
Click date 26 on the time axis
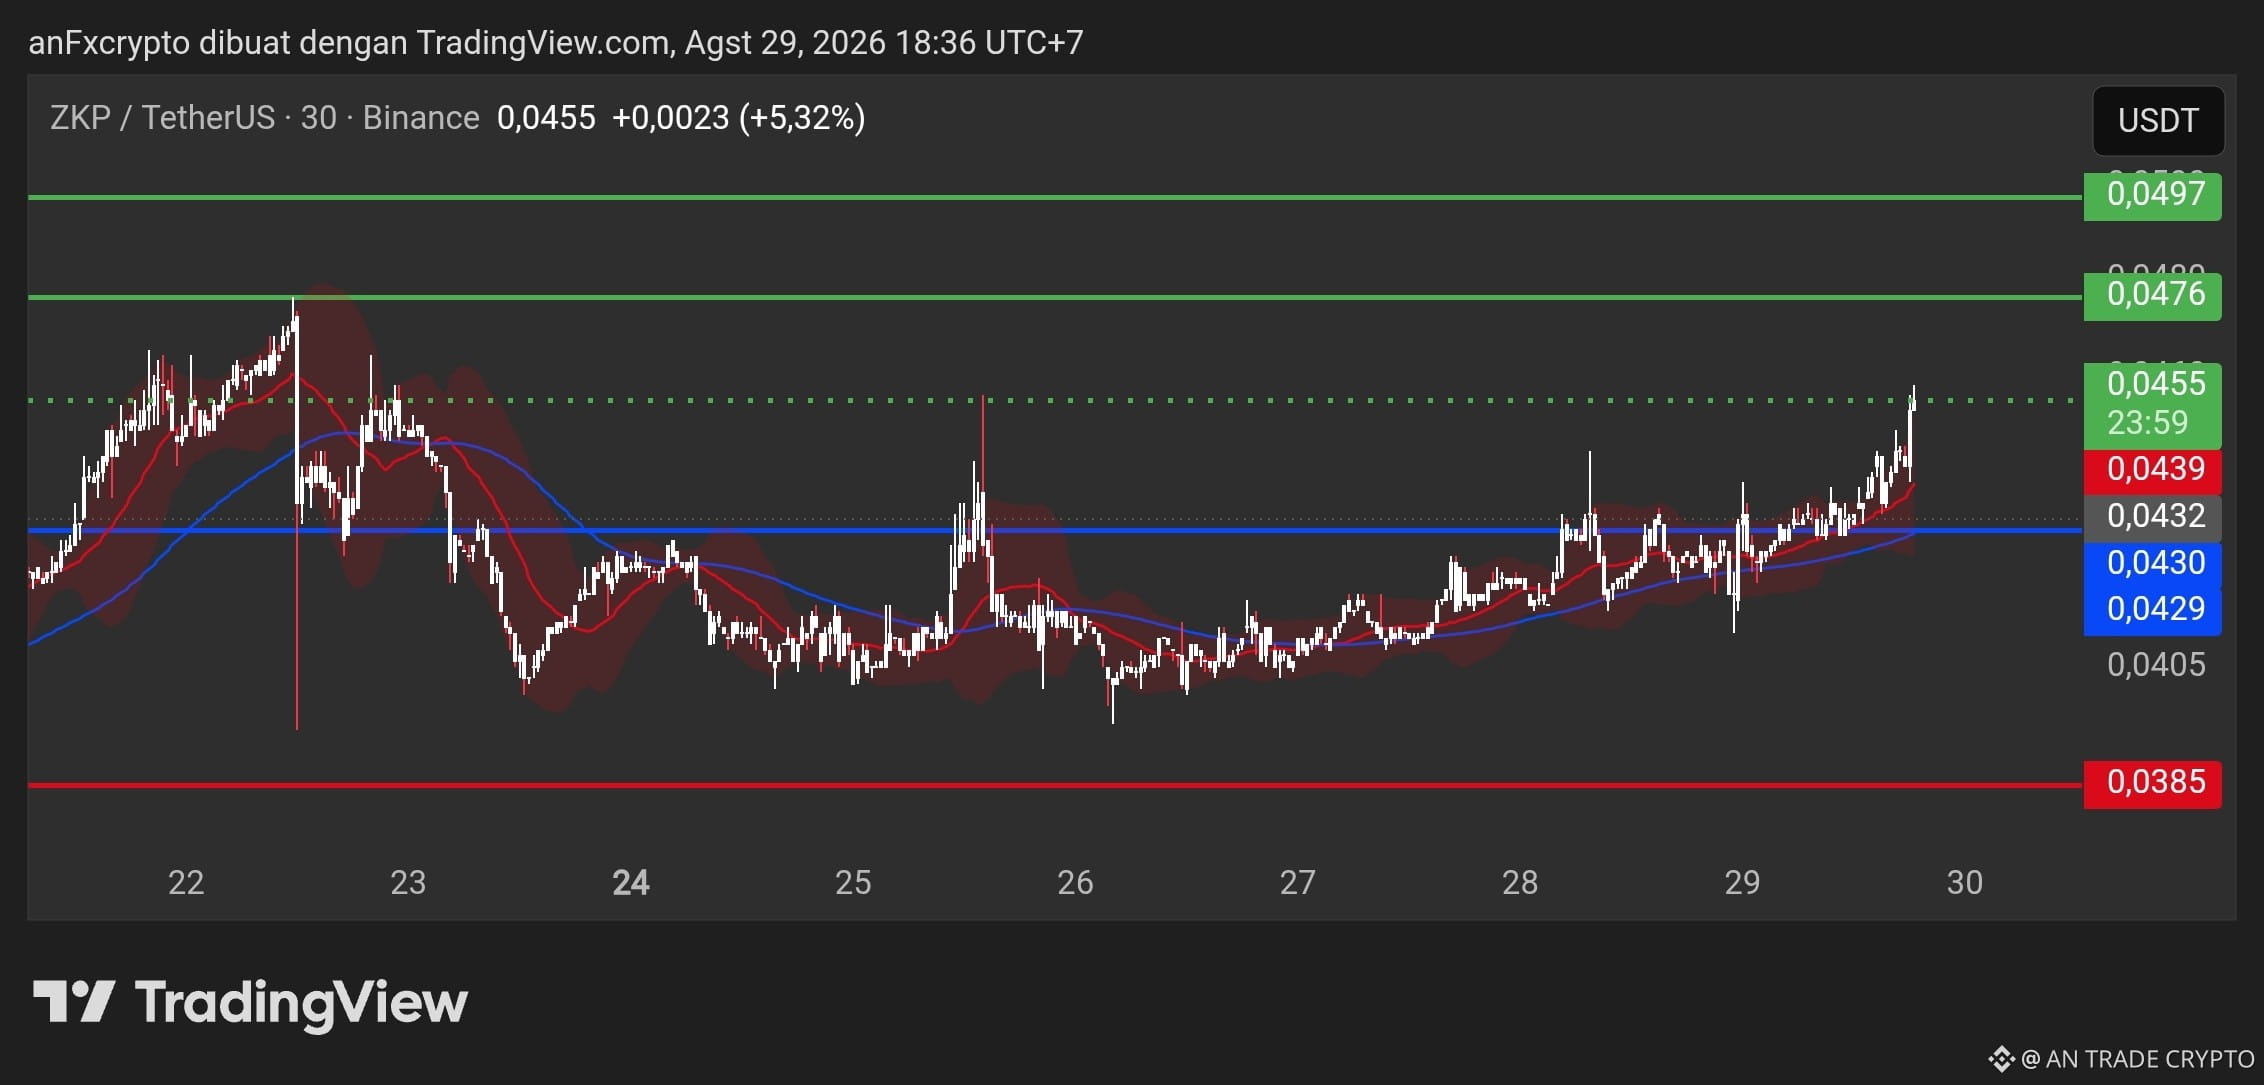[1075, 882]
